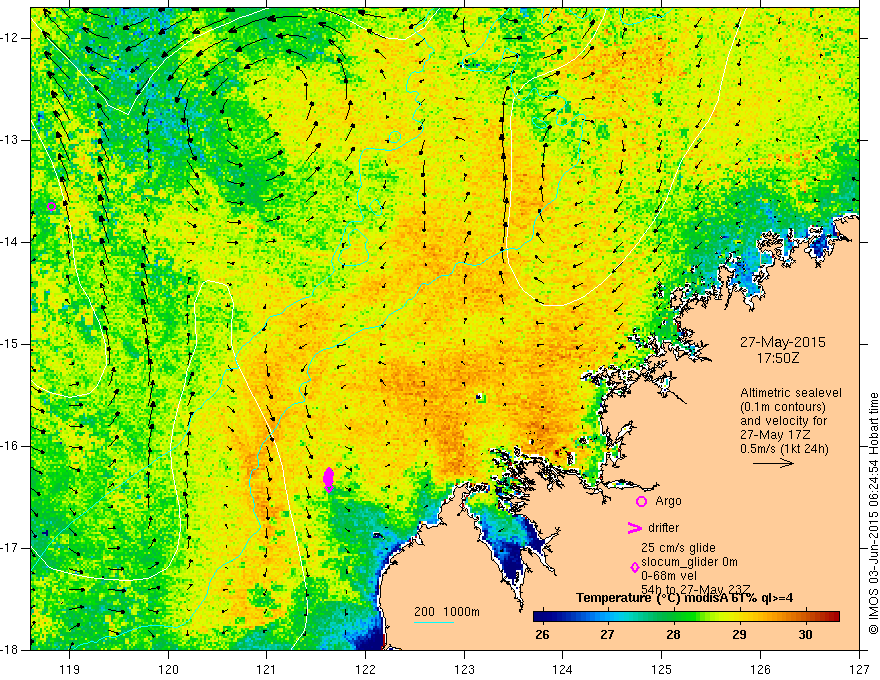This screenshot has width=880, height=680.
Task: Click the colorbar tick label '28'
Action: (673, 635)
